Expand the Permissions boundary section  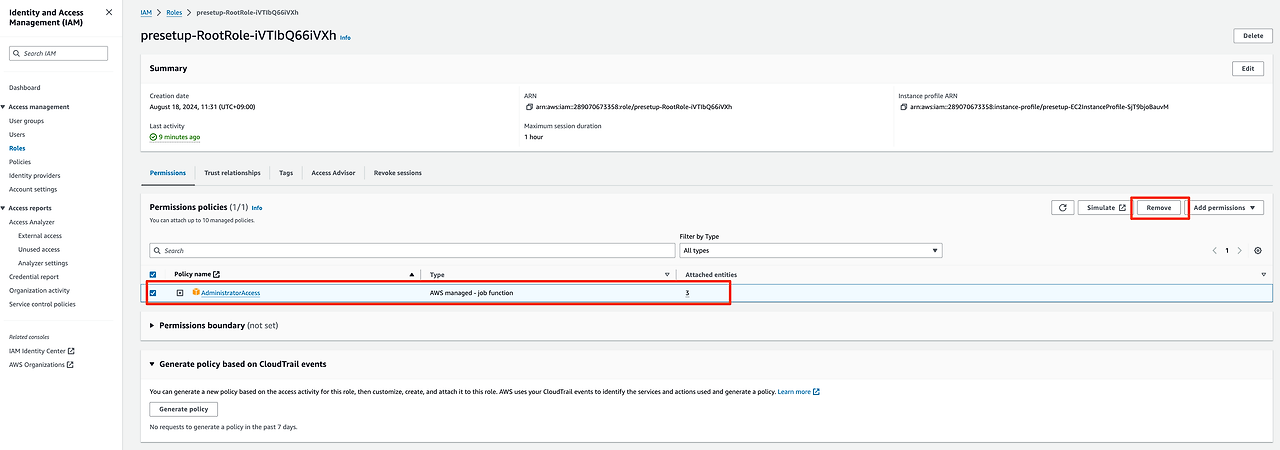152,325
